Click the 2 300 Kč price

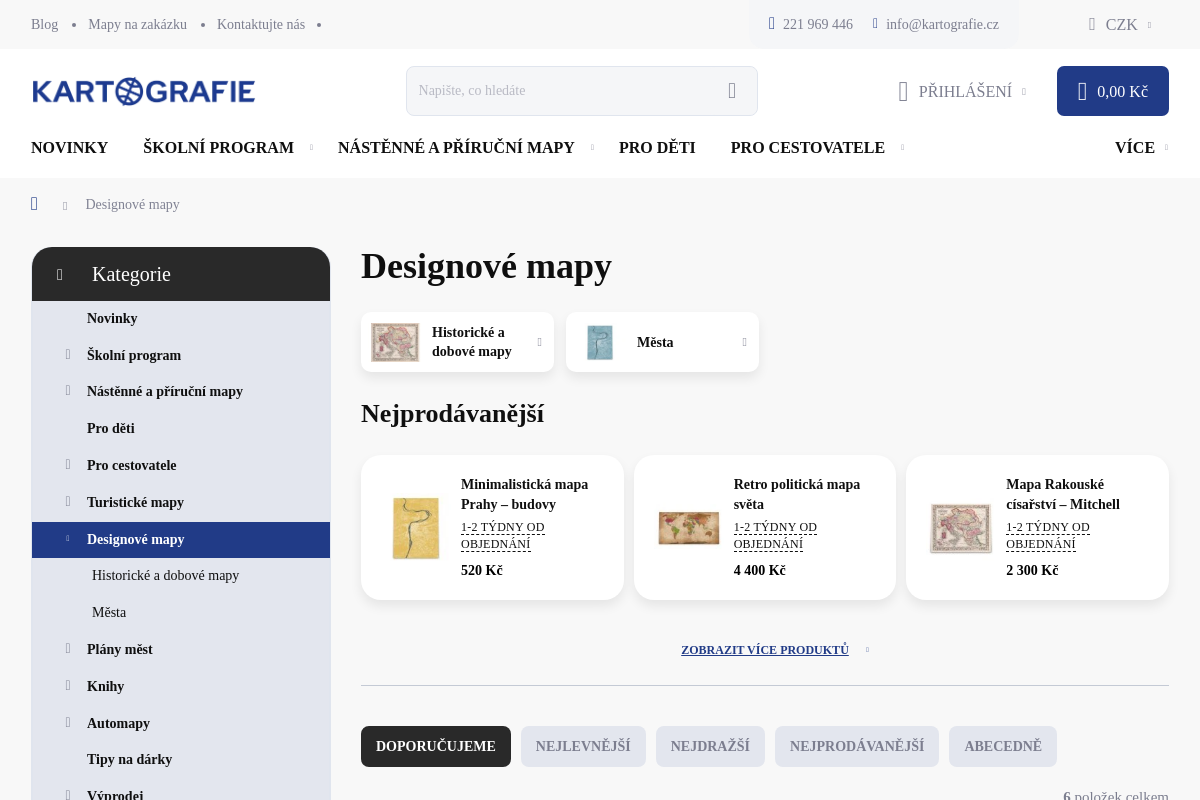pos(1032,570)
